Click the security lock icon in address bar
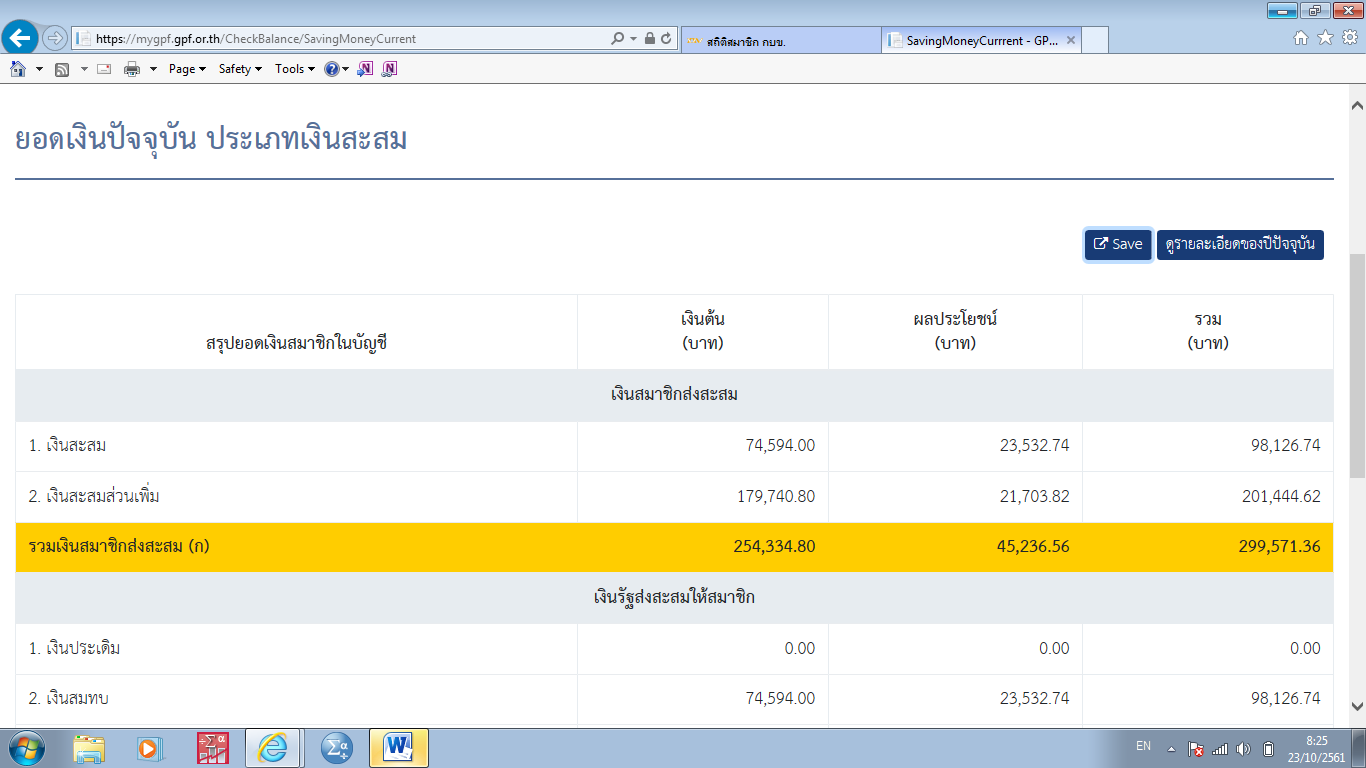 (650, 39)
